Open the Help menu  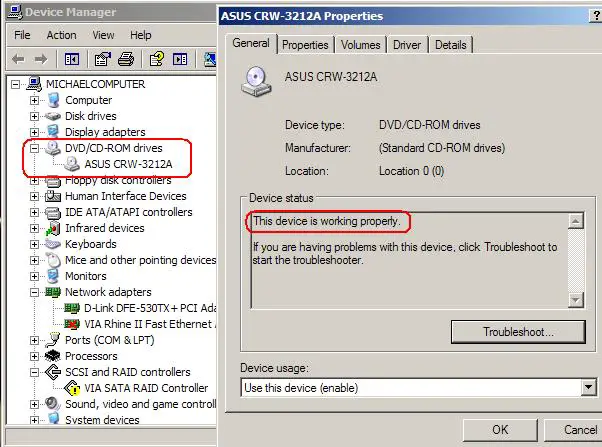click(x=141, y=35)
